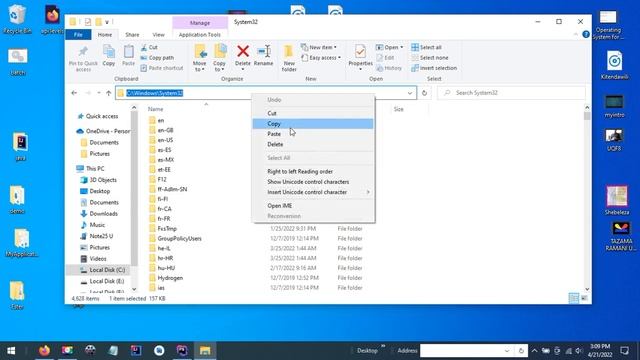This screenshot has width=640, height=360.
Task: Select Show Unicode control characters
Action: pyautogui.click(x=313, y=182)
